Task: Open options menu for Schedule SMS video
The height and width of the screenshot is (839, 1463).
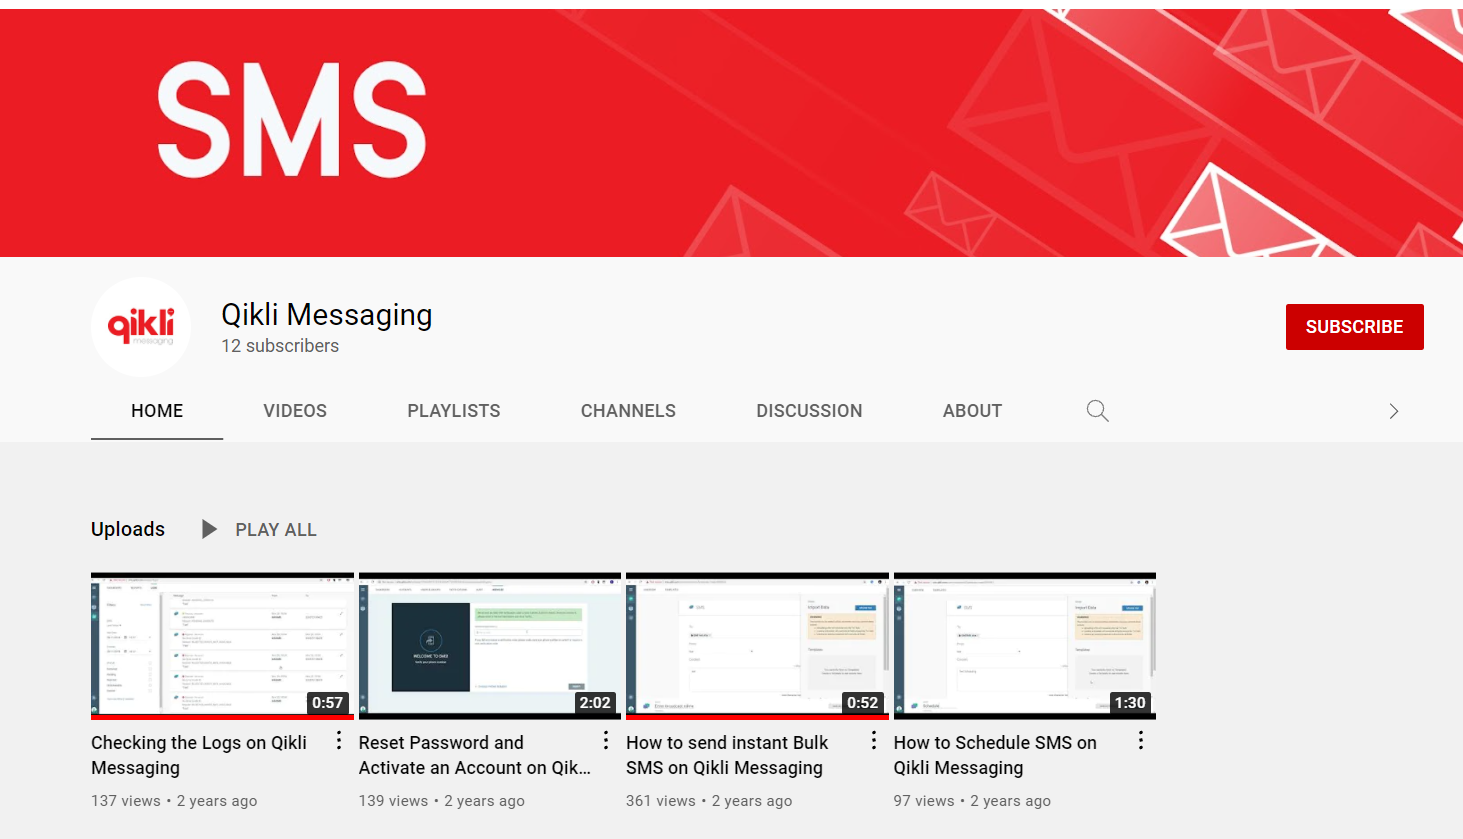Action: [x=1141, y=741]
